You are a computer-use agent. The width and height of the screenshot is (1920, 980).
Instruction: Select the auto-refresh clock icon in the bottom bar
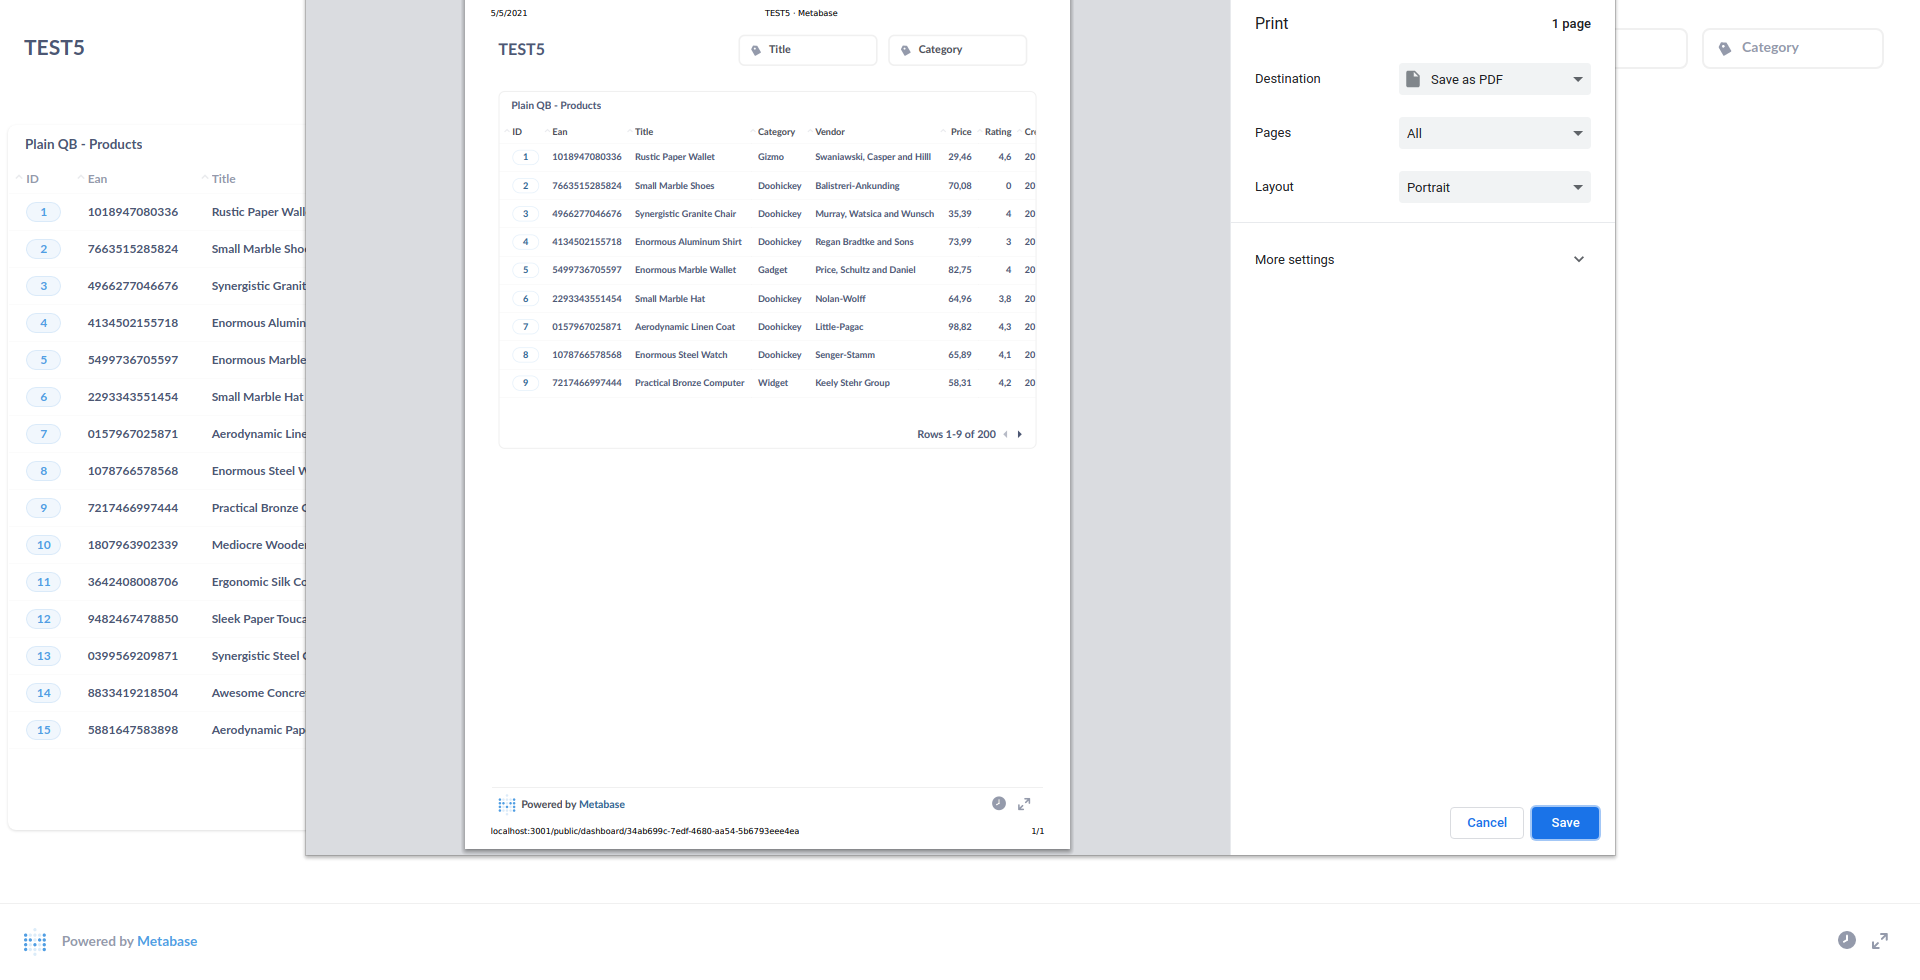coord(1846,941)
